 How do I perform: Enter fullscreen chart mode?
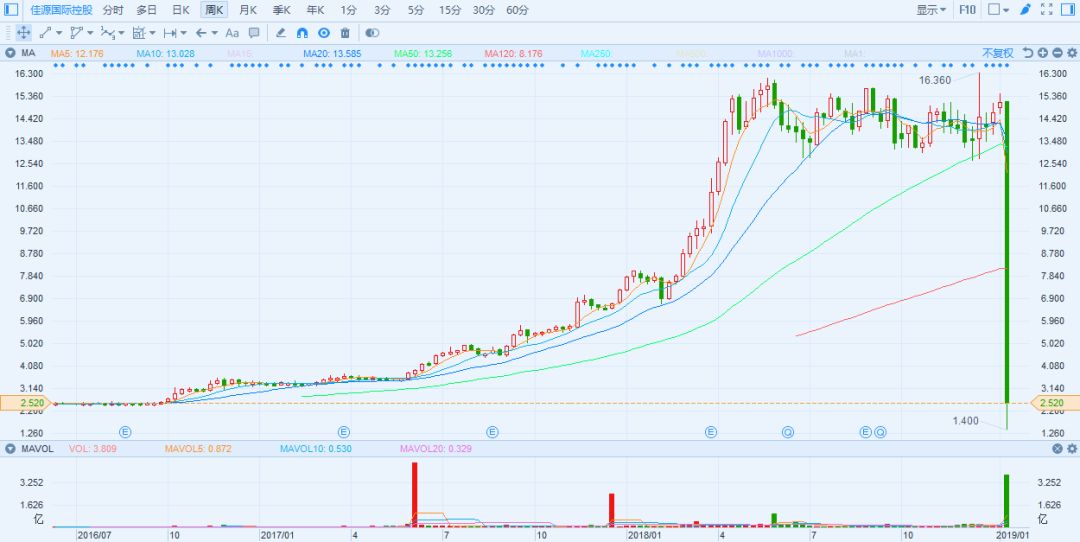(x=1047, y=10)
